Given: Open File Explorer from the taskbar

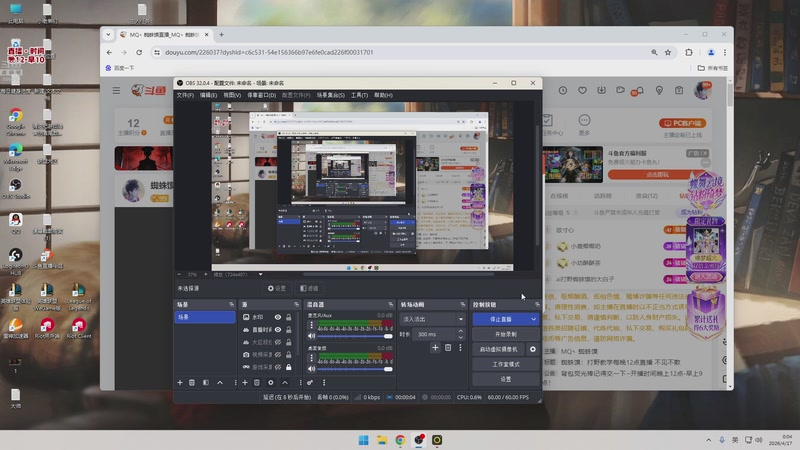Looking at the screenshot, I should click(x=382, y=440).
